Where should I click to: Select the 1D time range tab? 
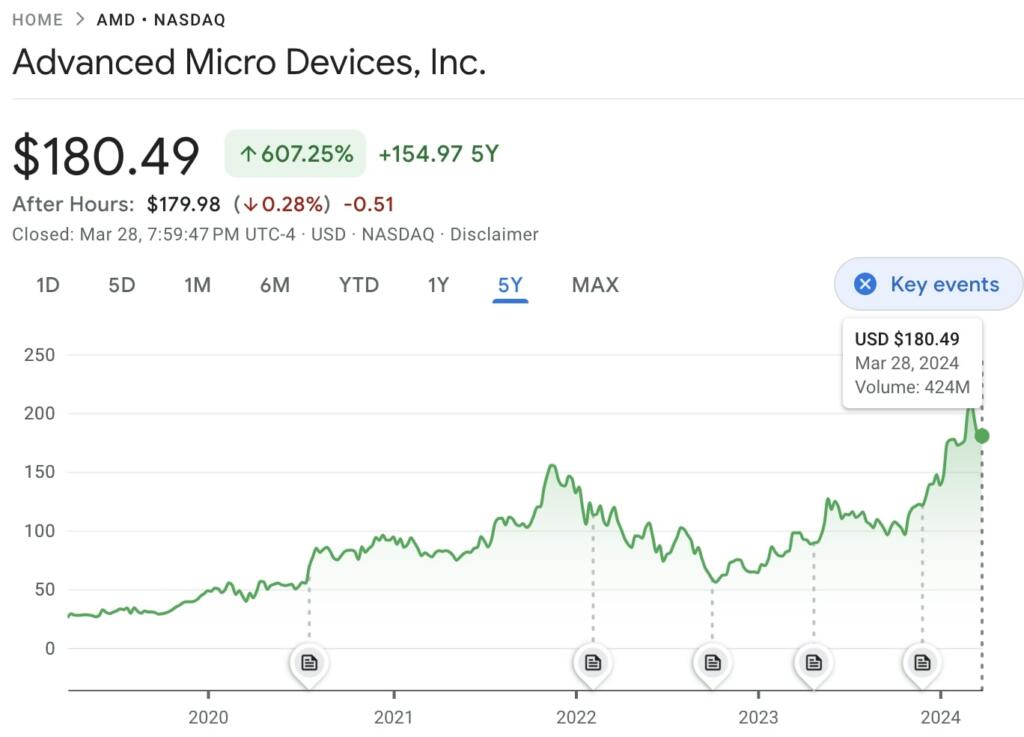coord(48,285)
